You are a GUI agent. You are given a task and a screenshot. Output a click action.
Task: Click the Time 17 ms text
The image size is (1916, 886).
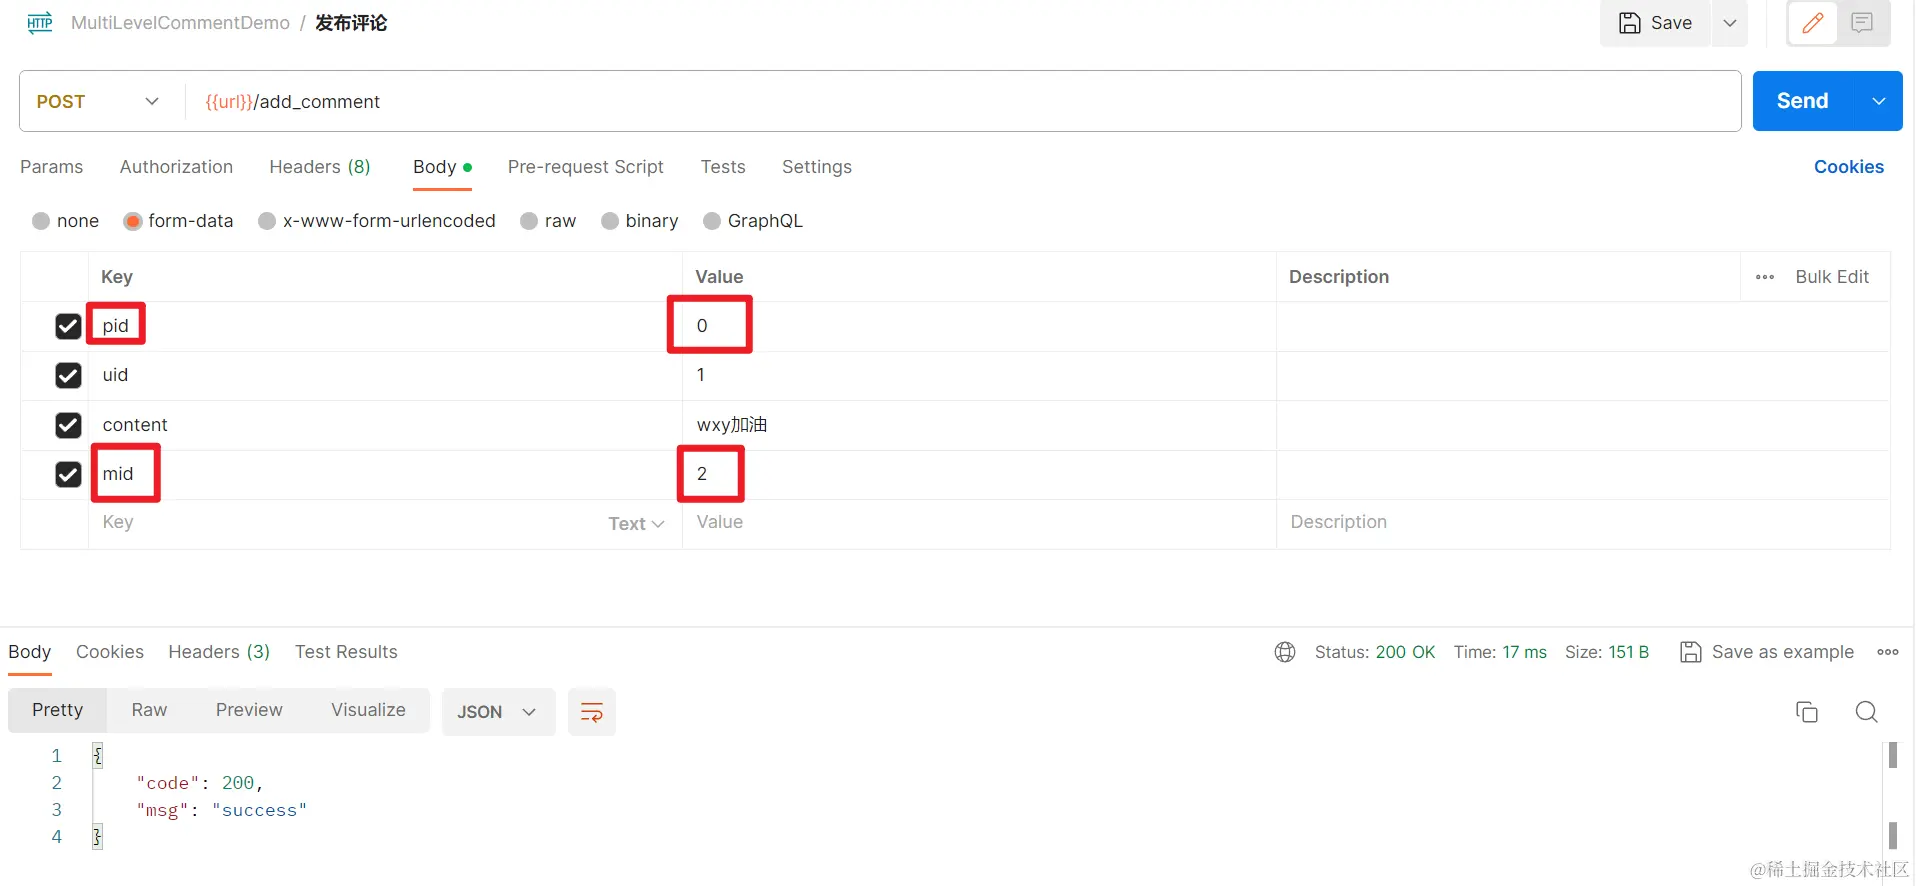(1500, 652)
